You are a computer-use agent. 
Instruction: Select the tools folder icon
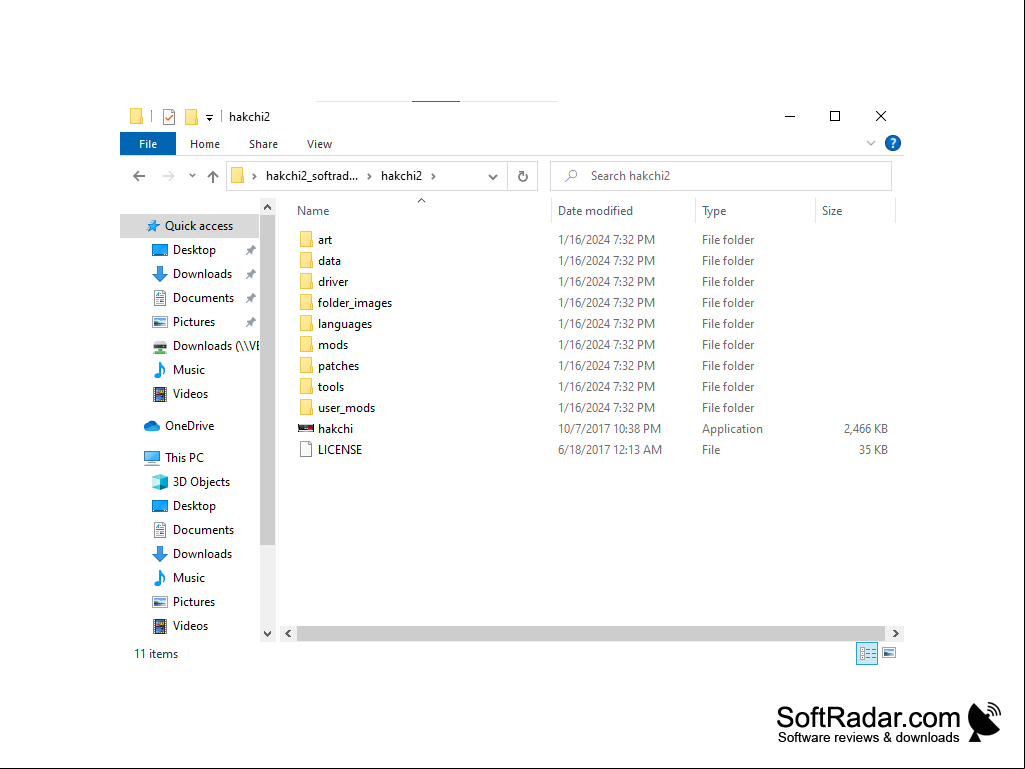click(x=306, y=386)
